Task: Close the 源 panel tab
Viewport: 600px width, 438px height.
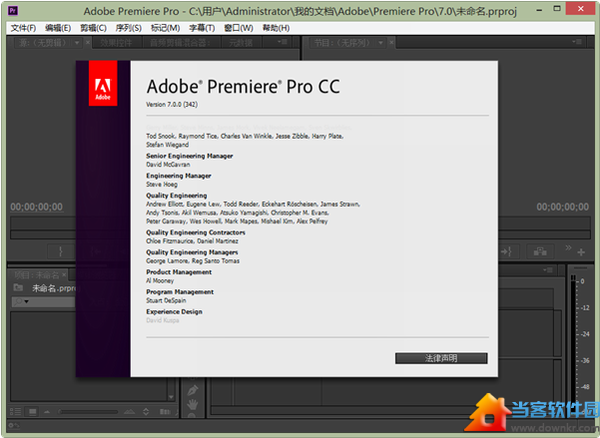Action: tap(88, 42)
